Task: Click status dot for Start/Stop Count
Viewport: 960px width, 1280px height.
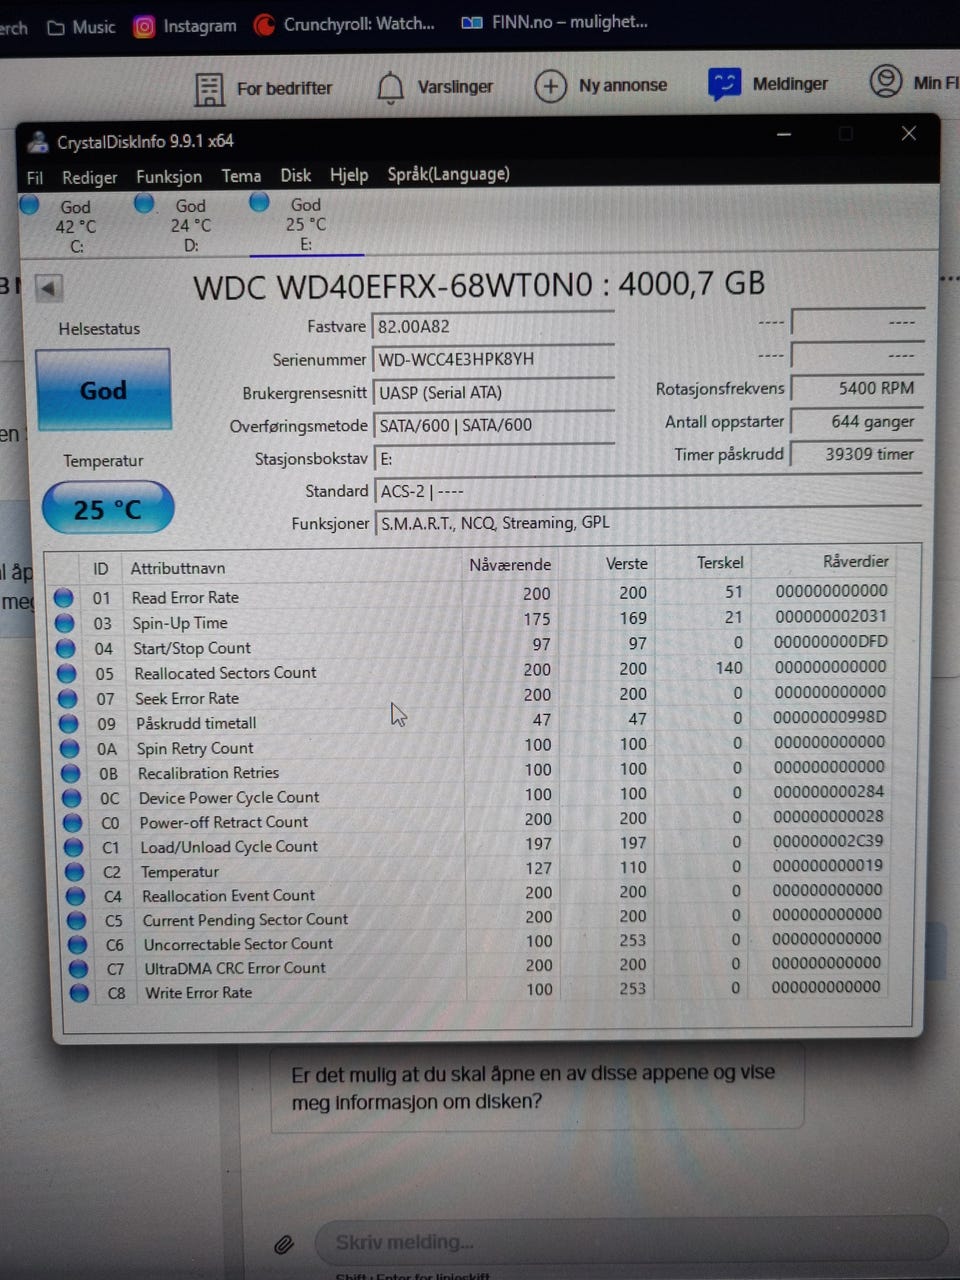Action: point(65,647)
